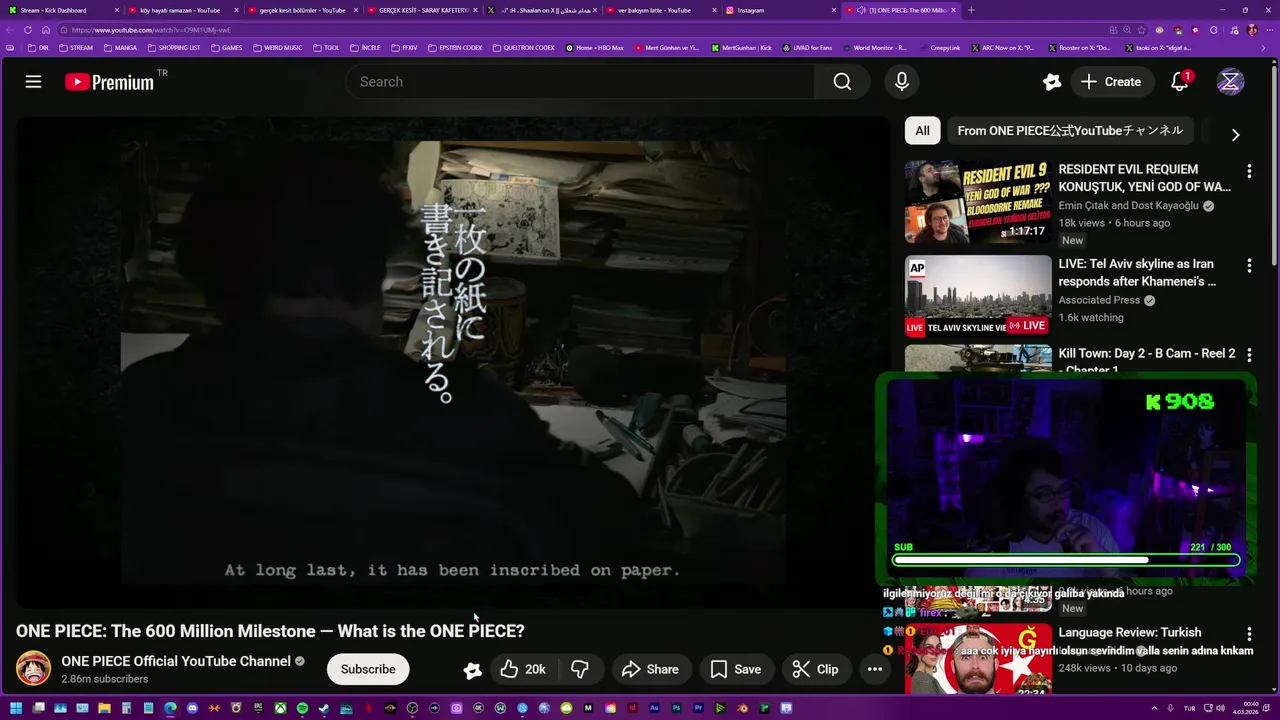Open Resident Evil Requiem video thumbnail
1280x720 pixels.
click(978, 202)
